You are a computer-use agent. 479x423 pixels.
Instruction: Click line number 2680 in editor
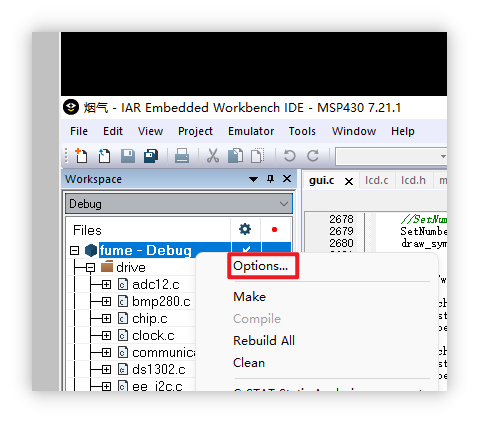[x=341, y=243]
